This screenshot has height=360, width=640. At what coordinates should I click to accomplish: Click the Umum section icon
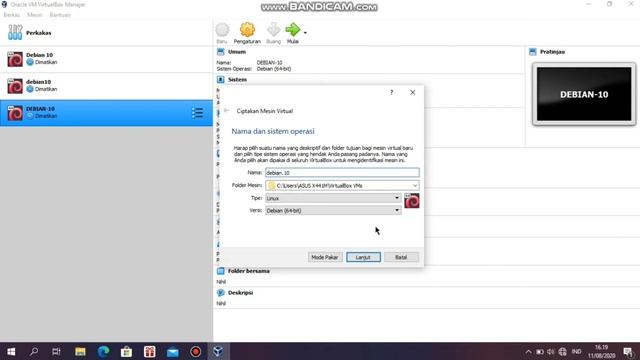pos(221,52)
